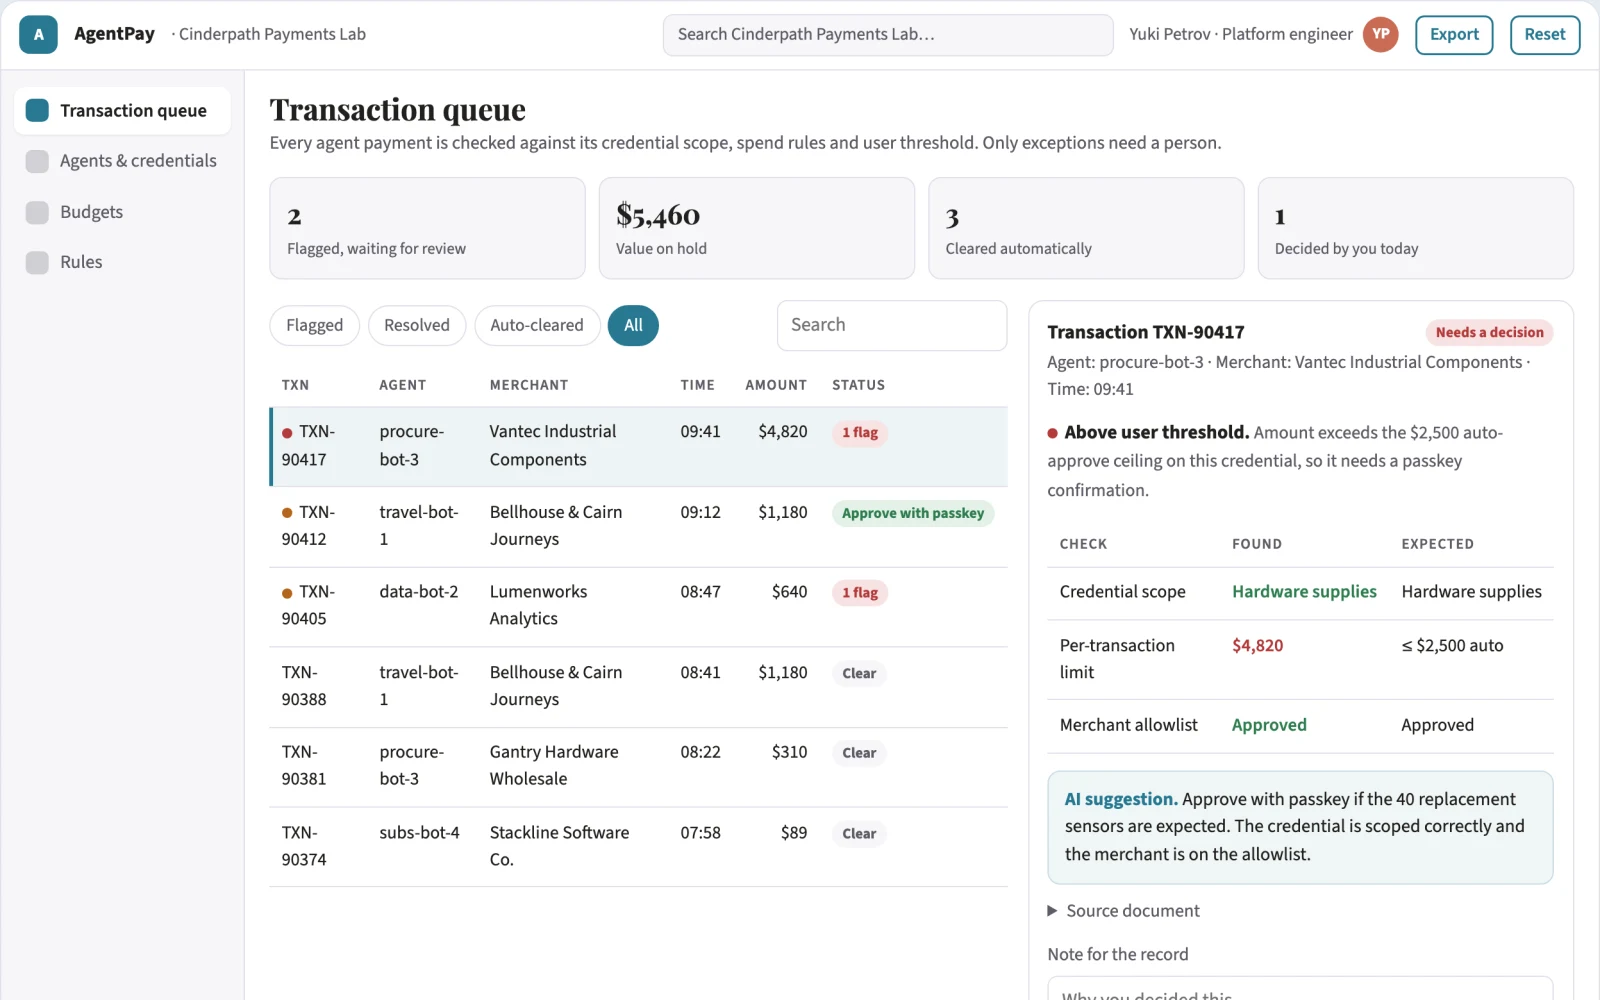This screenshot has width=1600, height=1000.
Task: Select transaction row TXN-90417
Action: [638, 446]
